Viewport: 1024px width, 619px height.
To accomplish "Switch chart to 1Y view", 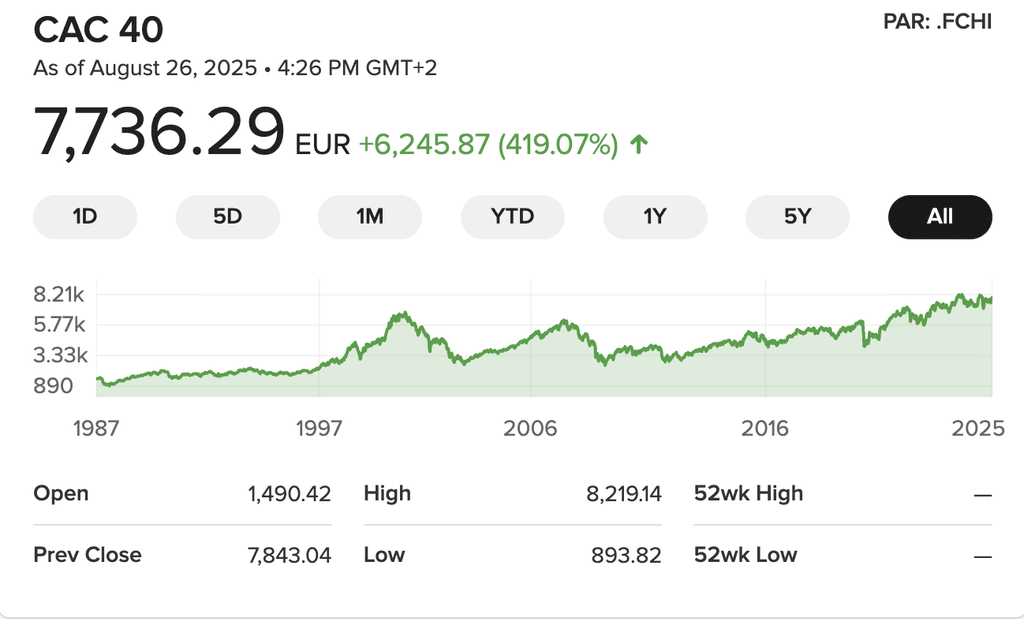I will [655, 216].
